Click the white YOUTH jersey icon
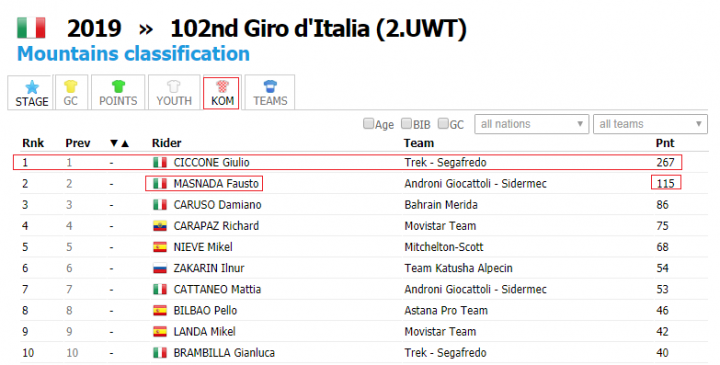Viewport: 720px width, 365px height. pos(174,86)
